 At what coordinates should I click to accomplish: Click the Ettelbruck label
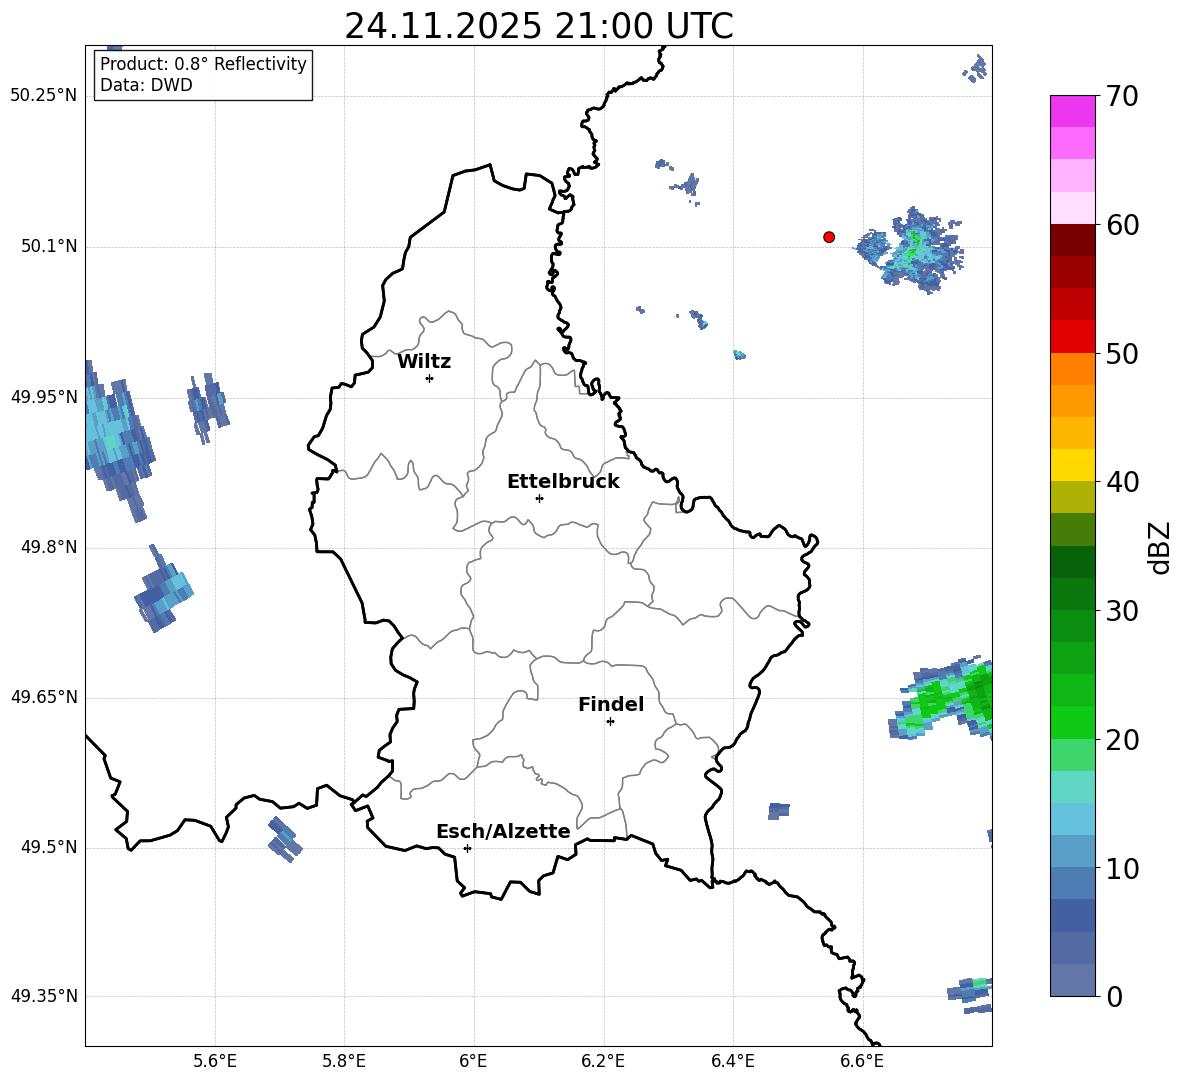pos(563,482)
